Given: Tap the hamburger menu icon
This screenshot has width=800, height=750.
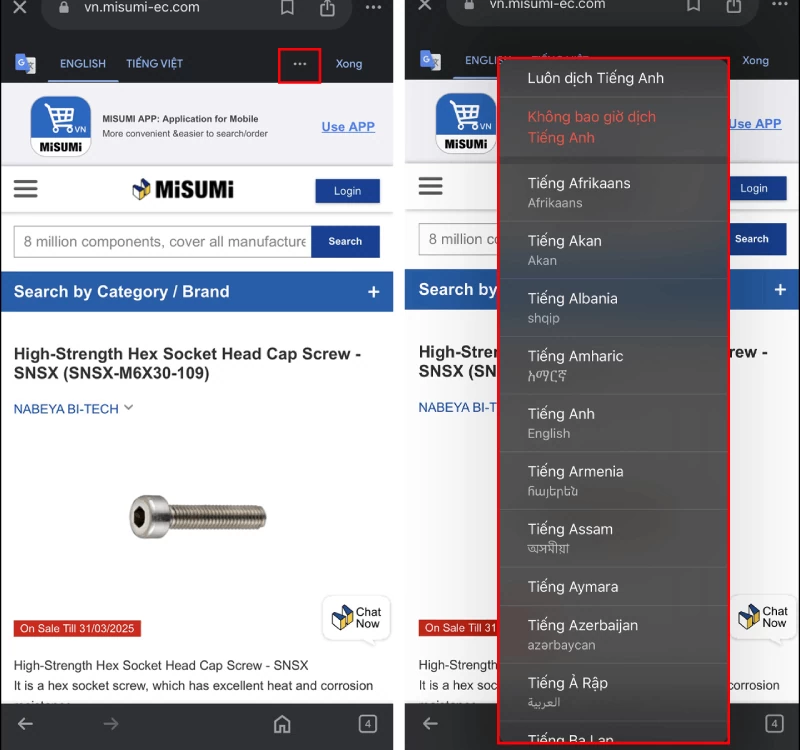Looking at the screenshot, I should [x=26, y=188].
